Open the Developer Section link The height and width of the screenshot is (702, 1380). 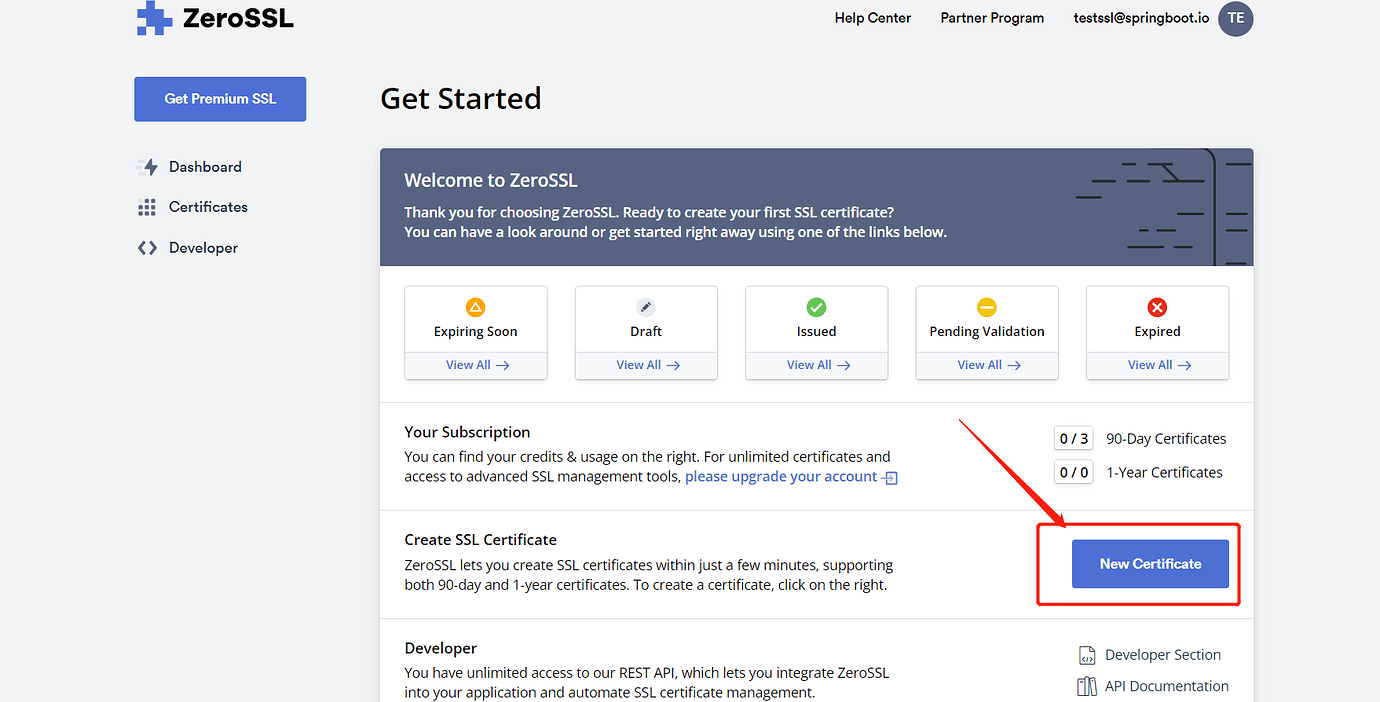[1163, 655]
